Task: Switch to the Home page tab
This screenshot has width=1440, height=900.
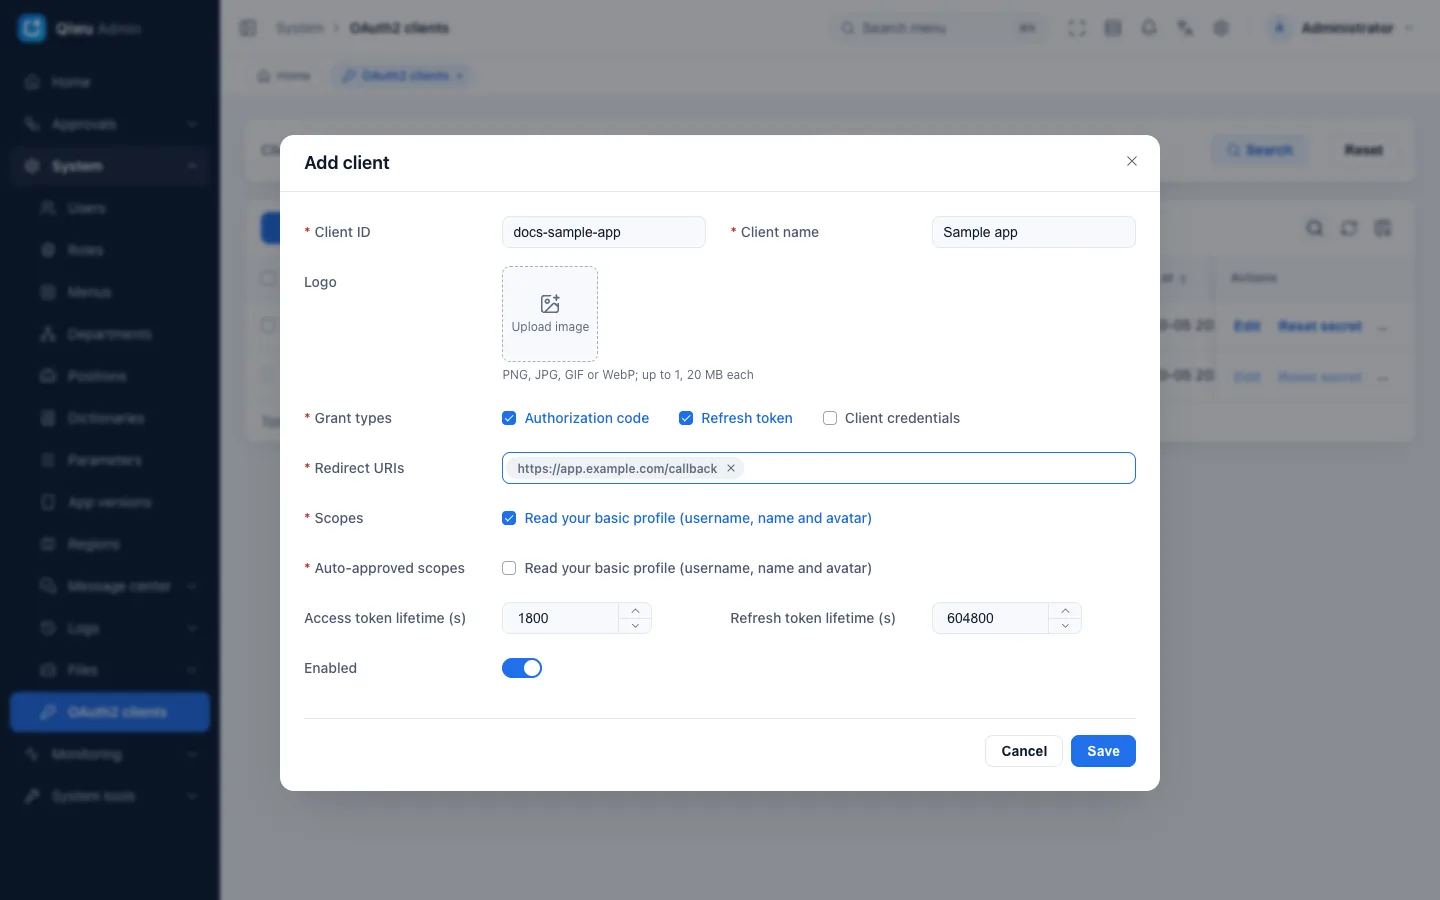Action: coord(284,76)
